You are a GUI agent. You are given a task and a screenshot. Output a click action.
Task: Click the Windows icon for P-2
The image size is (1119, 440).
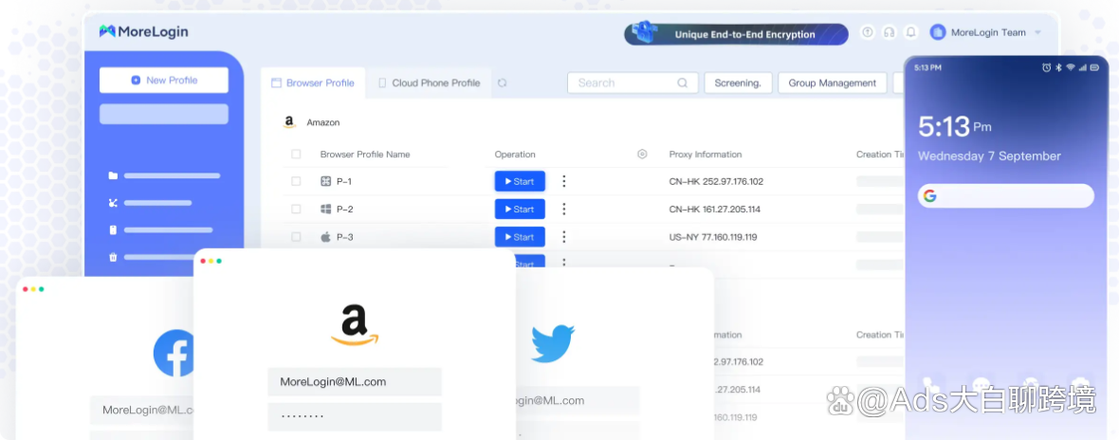pyautogui.click(x=325, y=209)
